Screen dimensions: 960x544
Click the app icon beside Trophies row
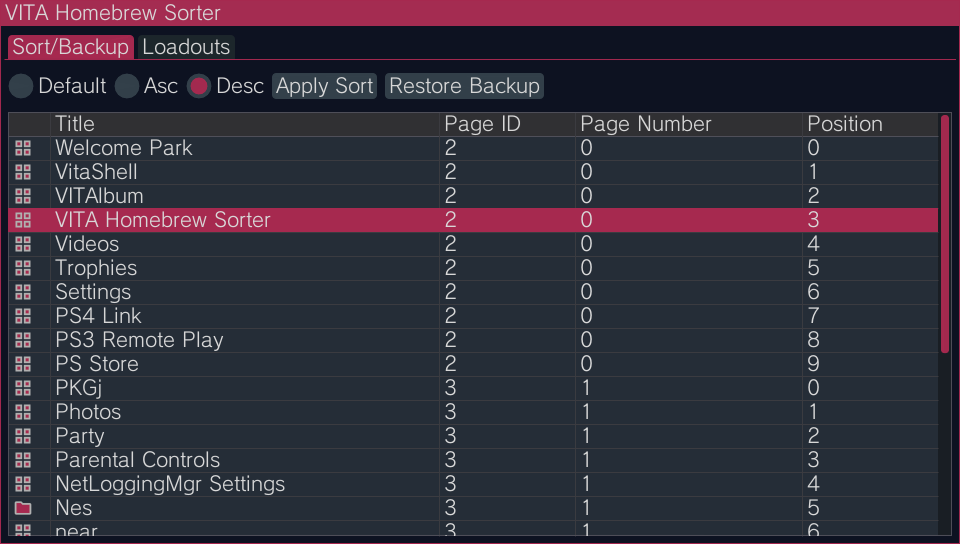[x=23, y=268]
